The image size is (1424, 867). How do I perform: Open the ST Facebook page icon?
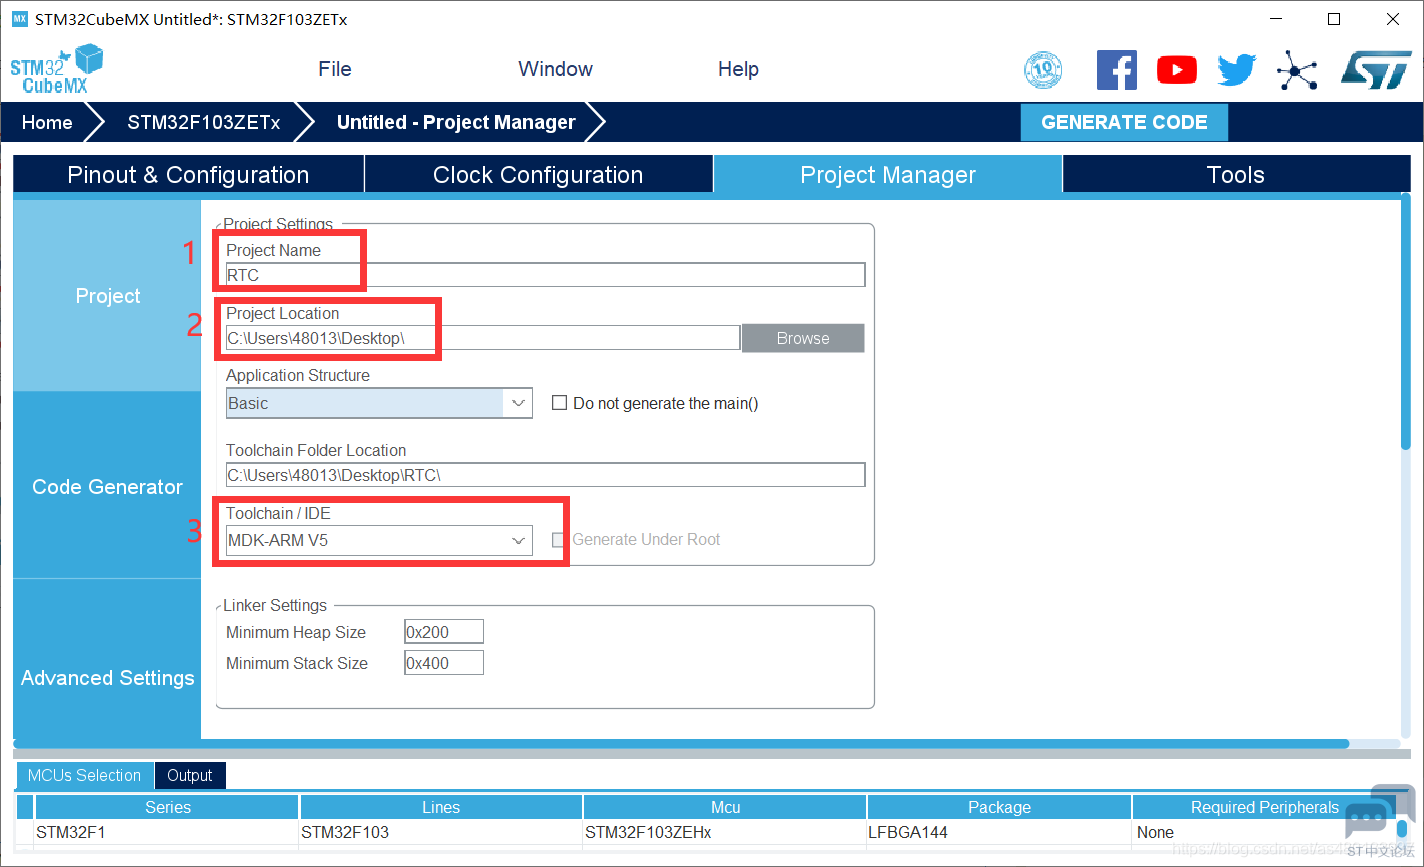click(1117, 70)
